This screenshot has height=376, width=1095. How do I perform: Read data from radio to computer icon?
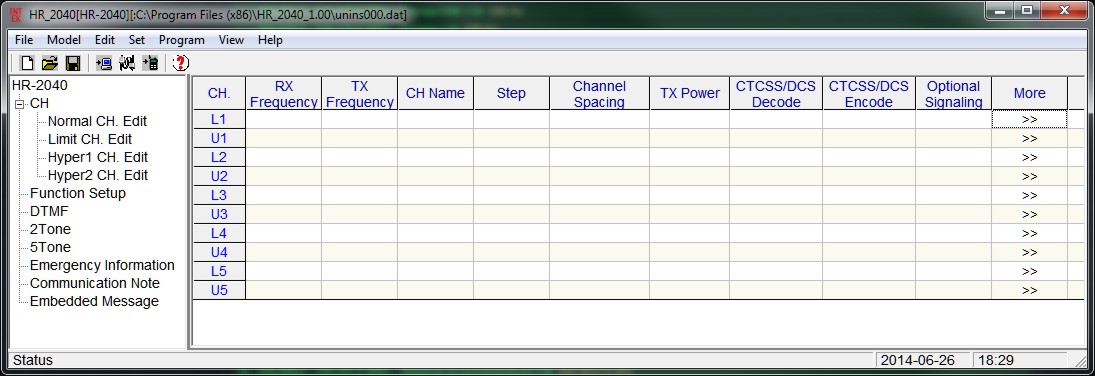tap(104, 64)
